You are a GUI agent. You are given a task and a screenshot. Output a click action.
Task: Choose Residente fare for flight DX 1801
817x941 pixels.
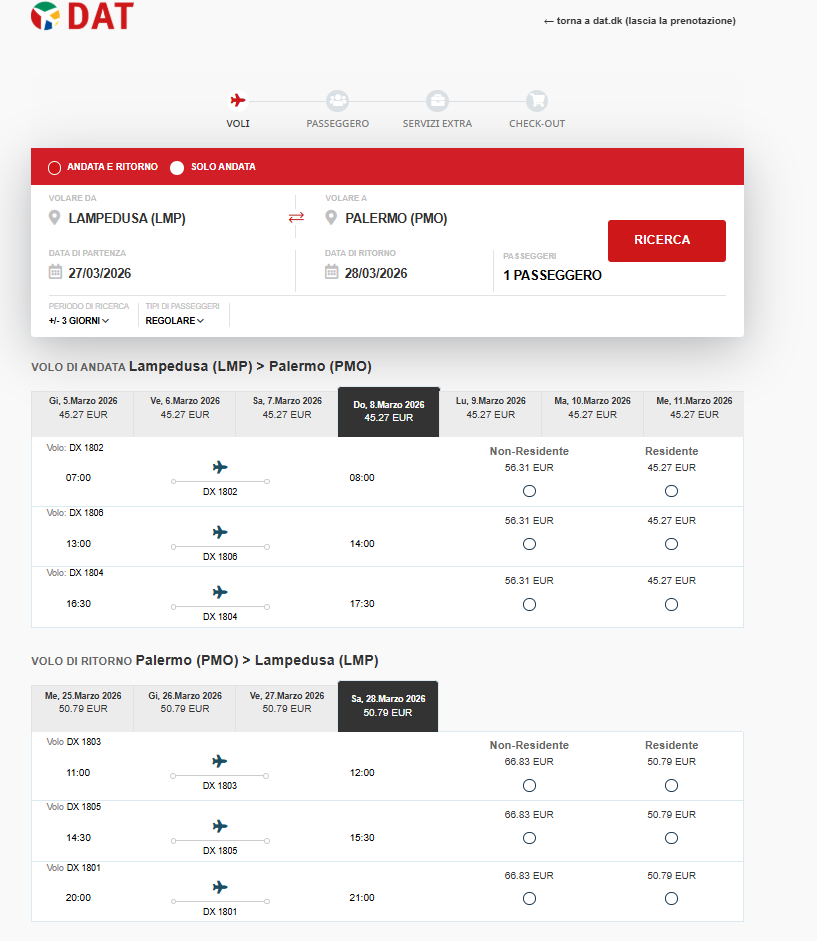point(671,898)
